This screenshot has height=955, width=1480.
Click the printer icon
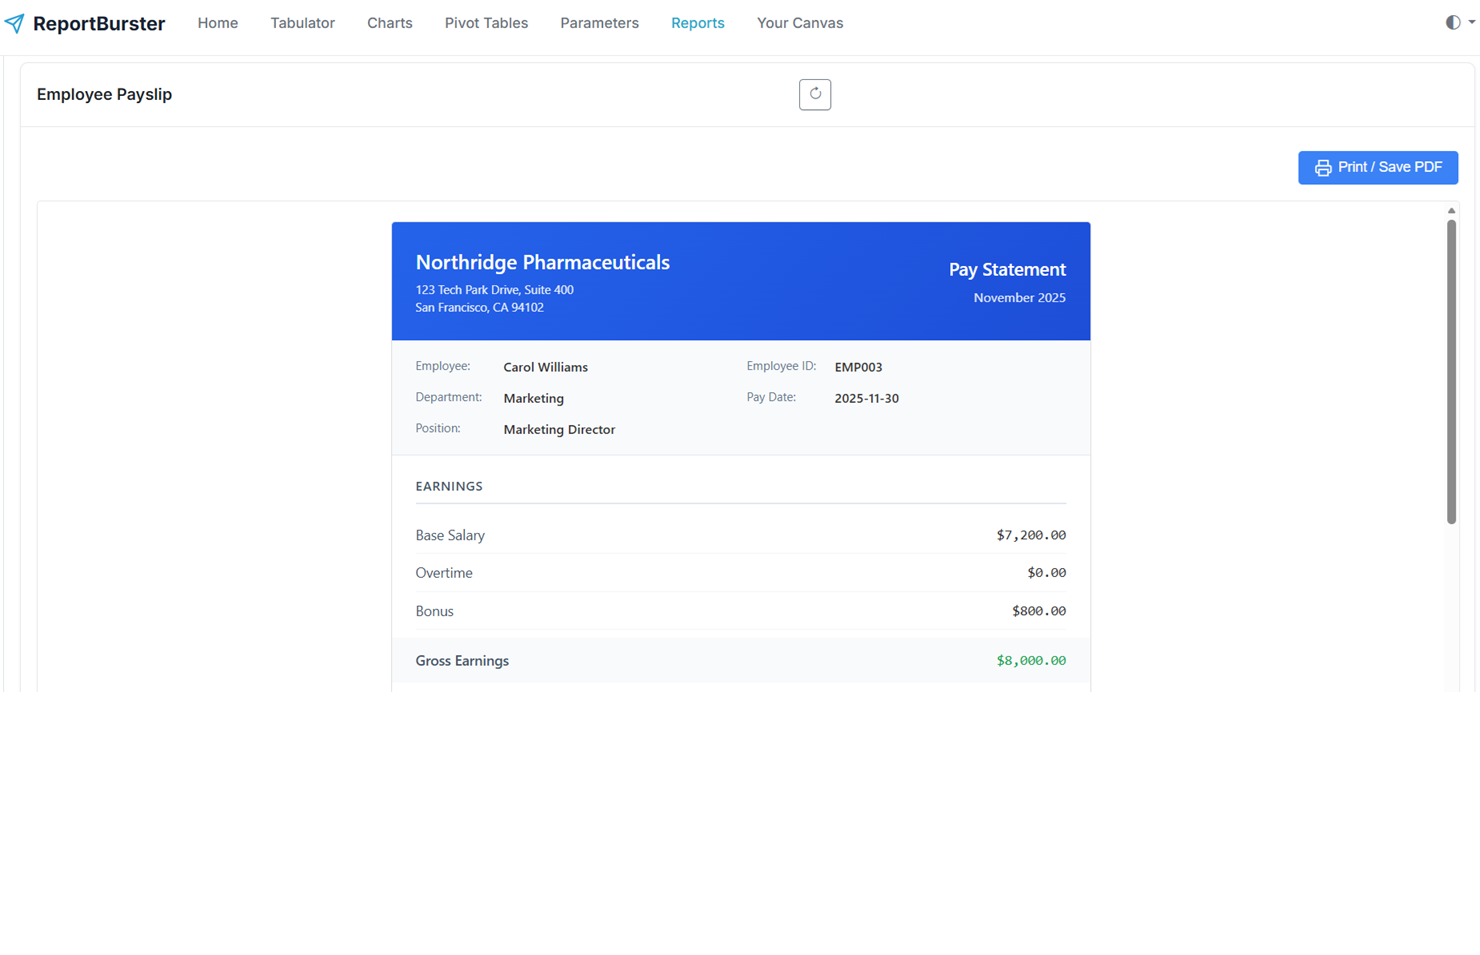pyautogui.click(x=1322, y=168)
